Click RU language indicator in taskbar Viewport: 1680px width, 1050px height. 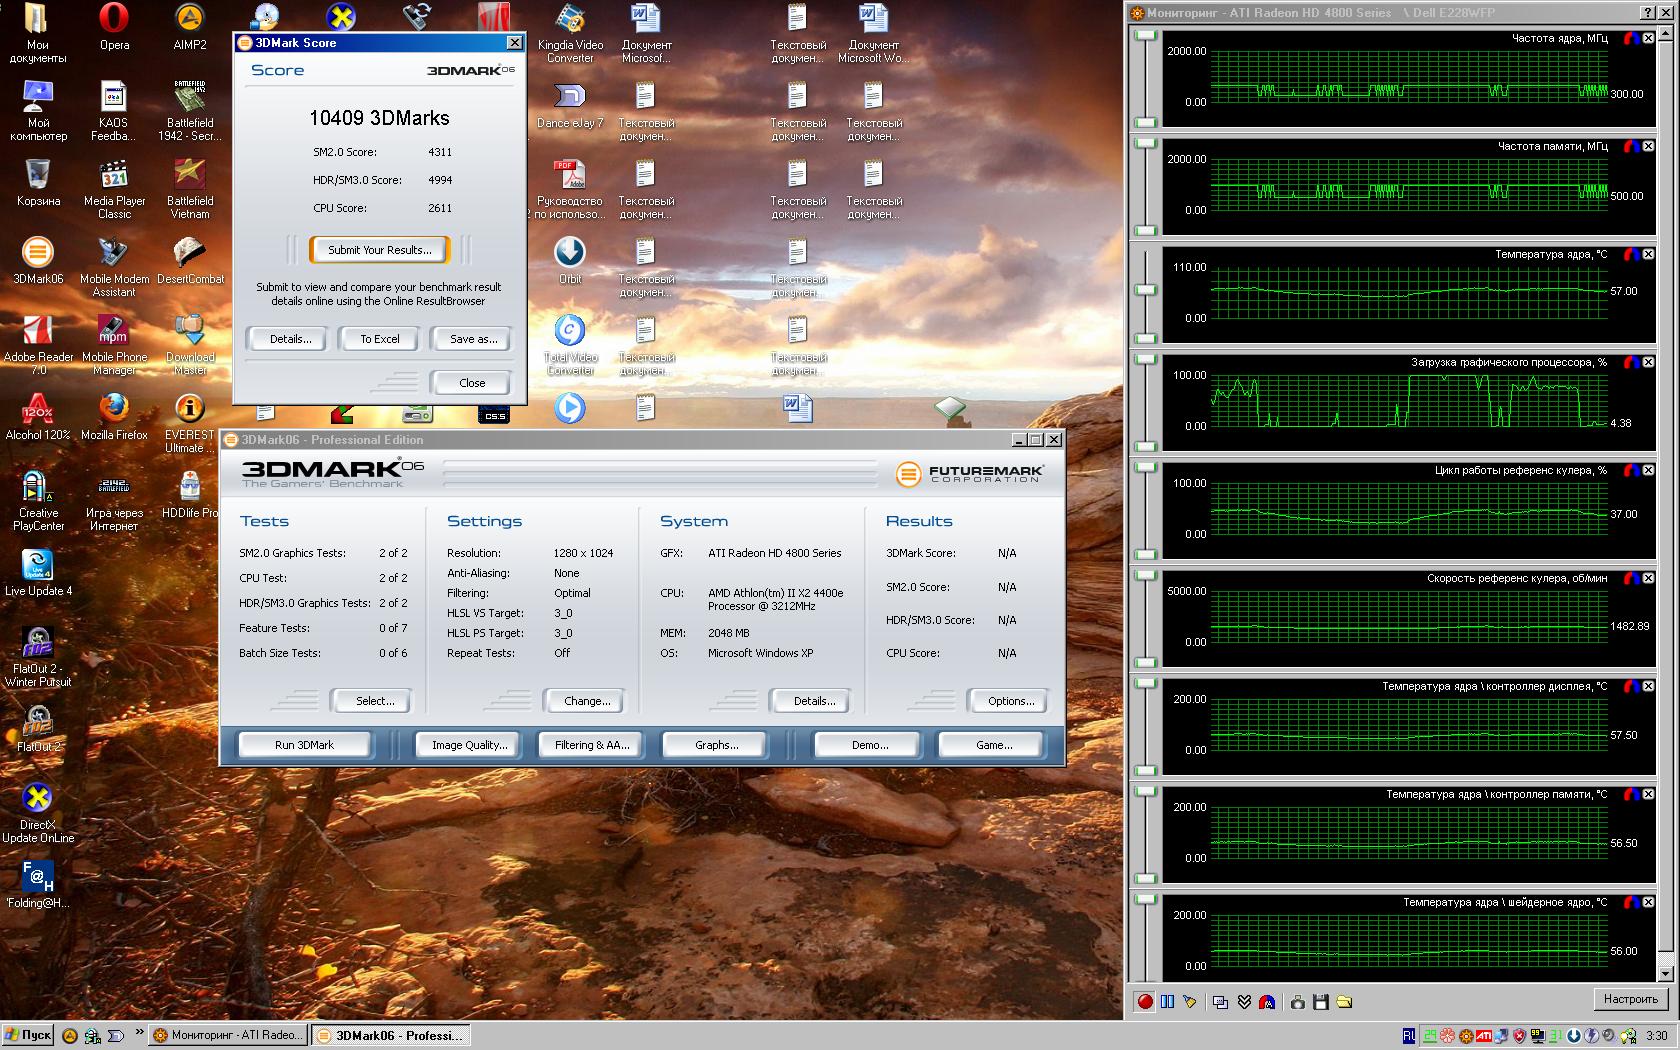tap(1409, 1036)
